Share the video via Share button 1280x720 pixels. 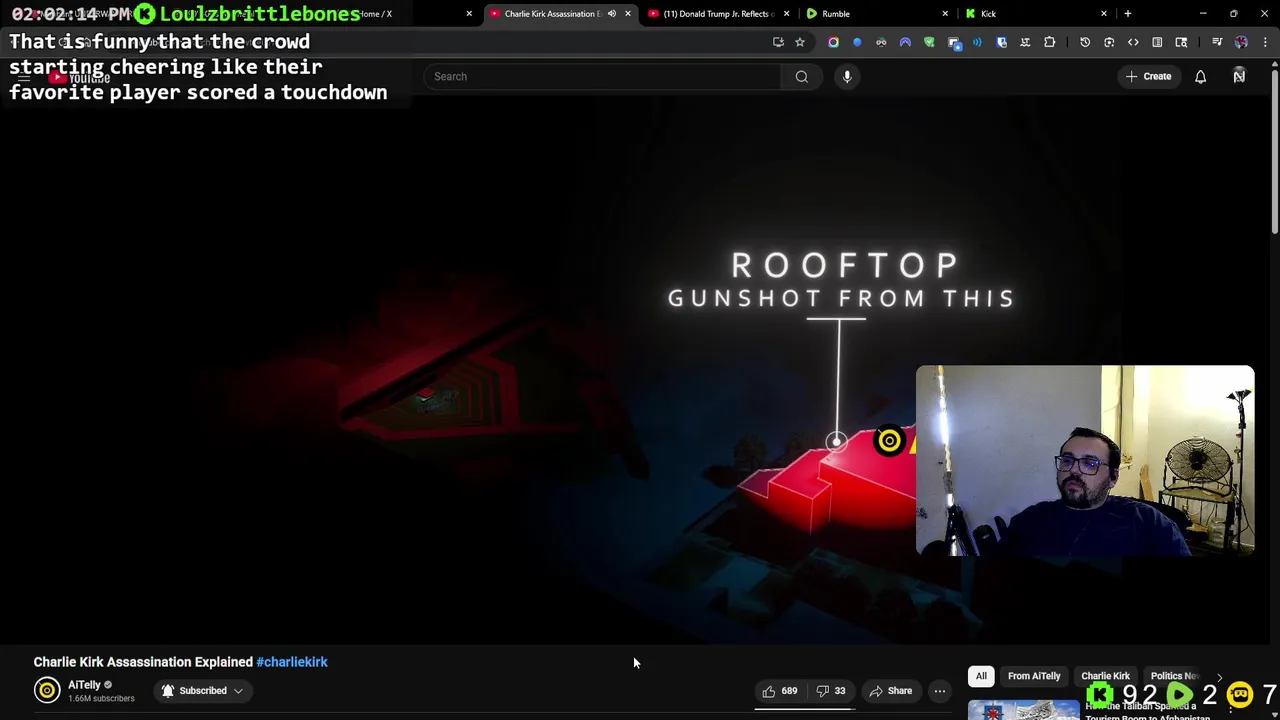890,691
